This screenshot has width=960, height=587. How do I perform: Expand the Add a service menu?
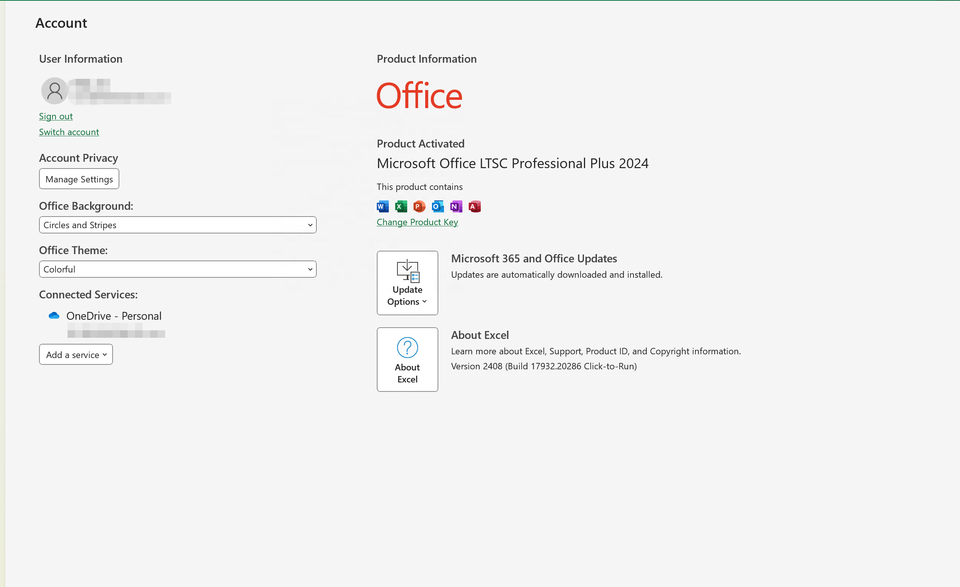(x=76, y=355)
